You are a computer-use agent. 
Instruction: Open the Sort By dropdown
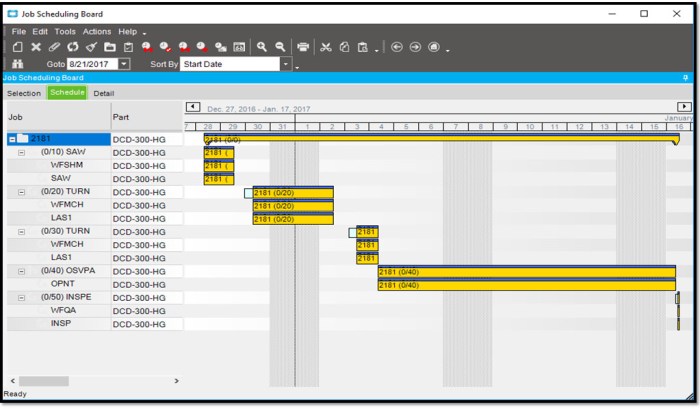click(286, 64)
